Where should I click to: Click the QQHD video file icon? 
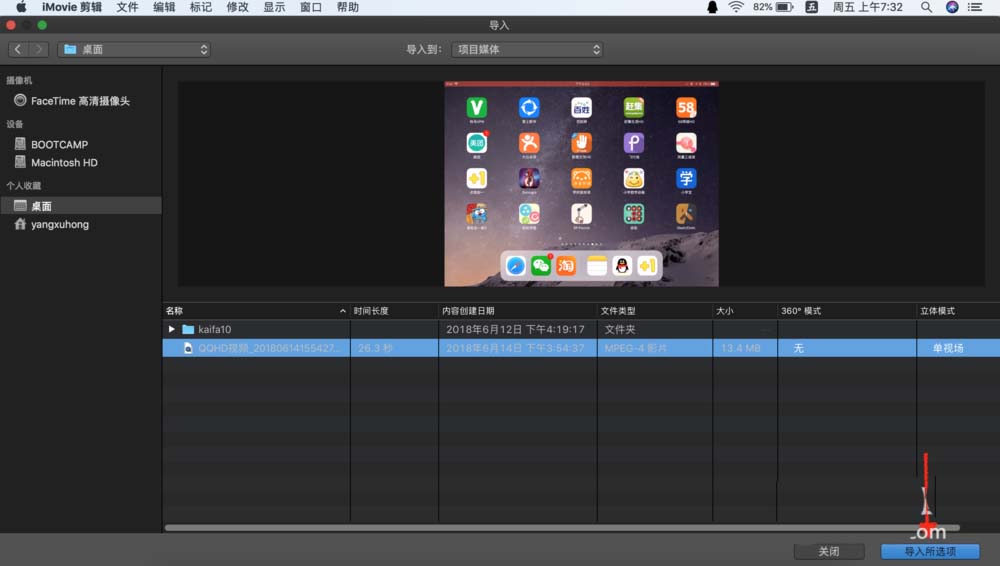pos(188,348)
